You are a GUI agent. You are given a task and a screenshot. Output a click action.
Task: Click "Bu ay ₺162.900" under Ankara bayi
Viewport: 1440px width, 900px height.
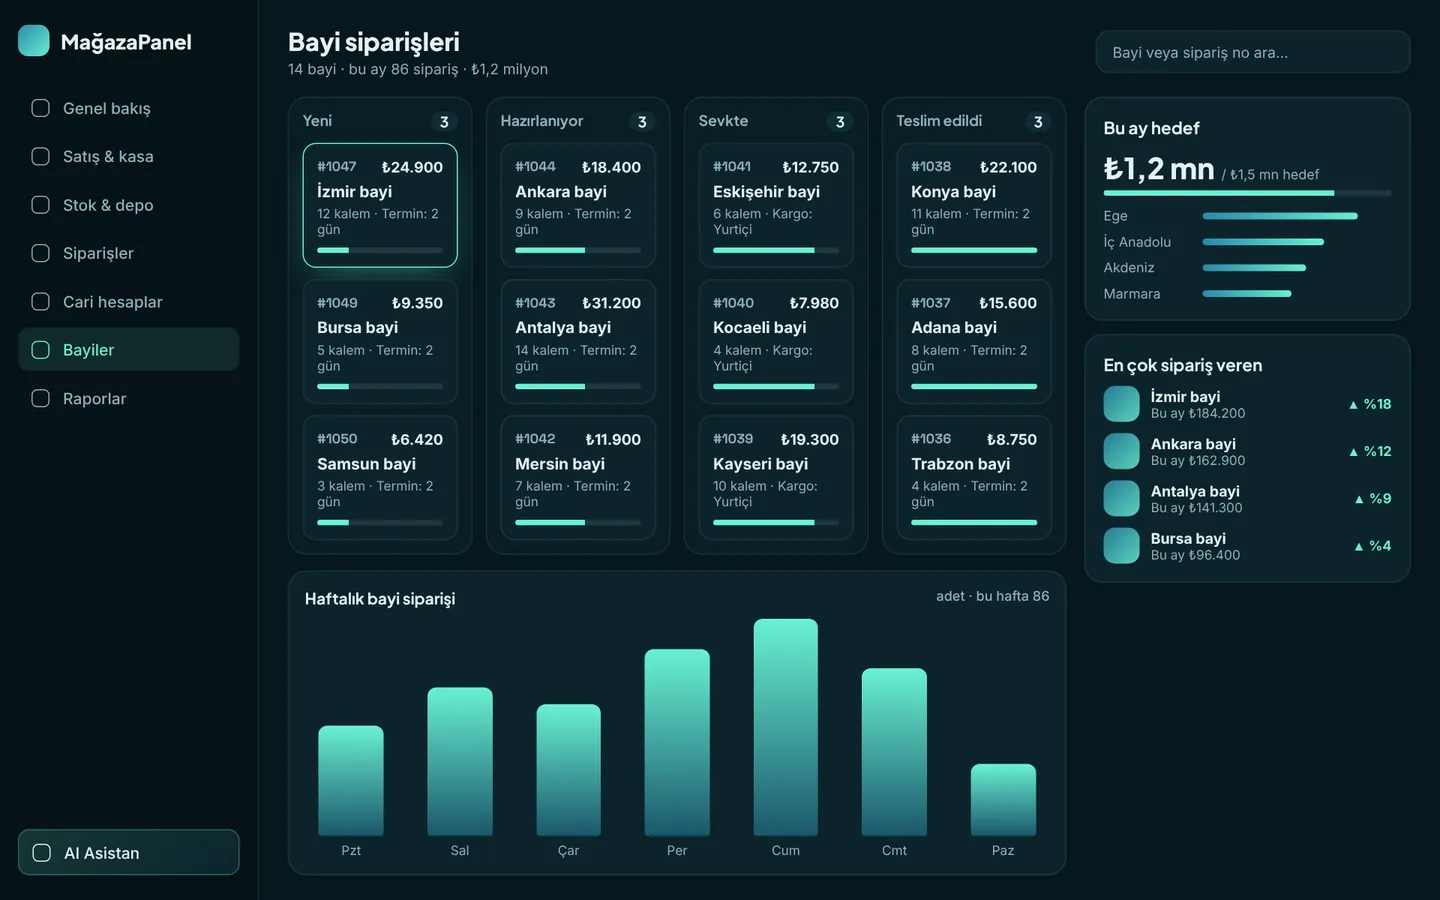coord(1198,461)
